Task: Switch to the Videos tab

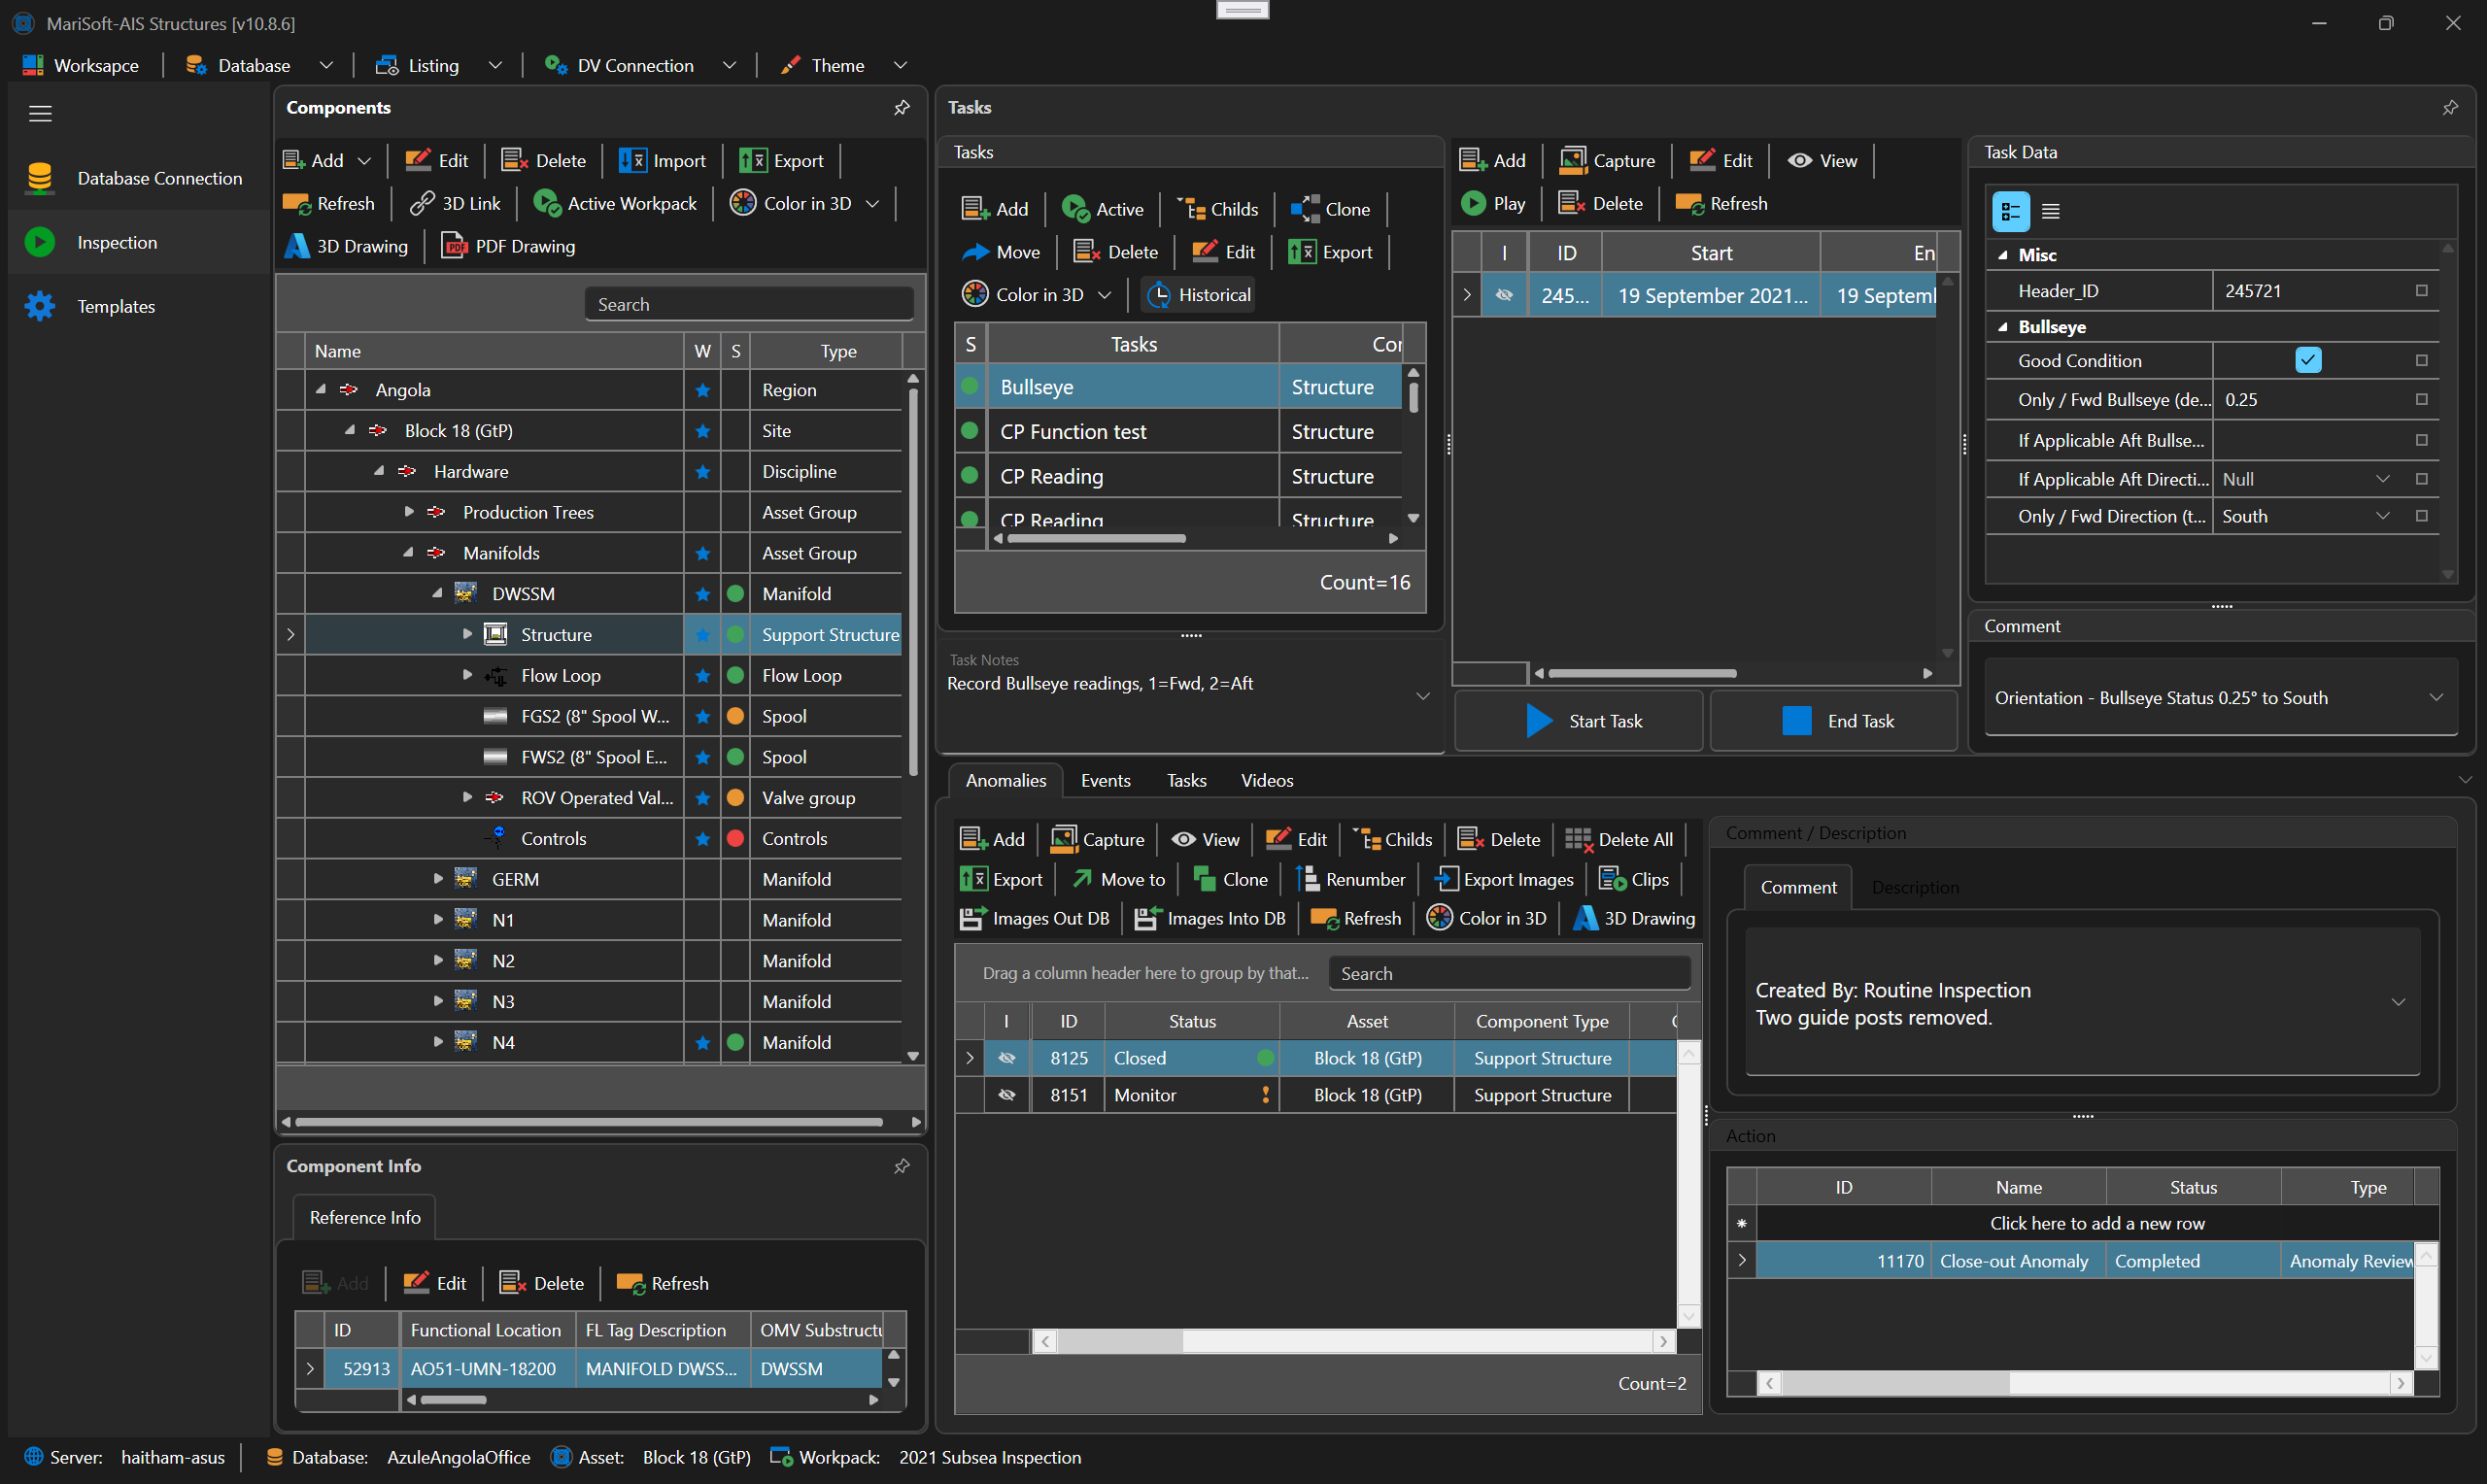Action: click(1267, 780)
